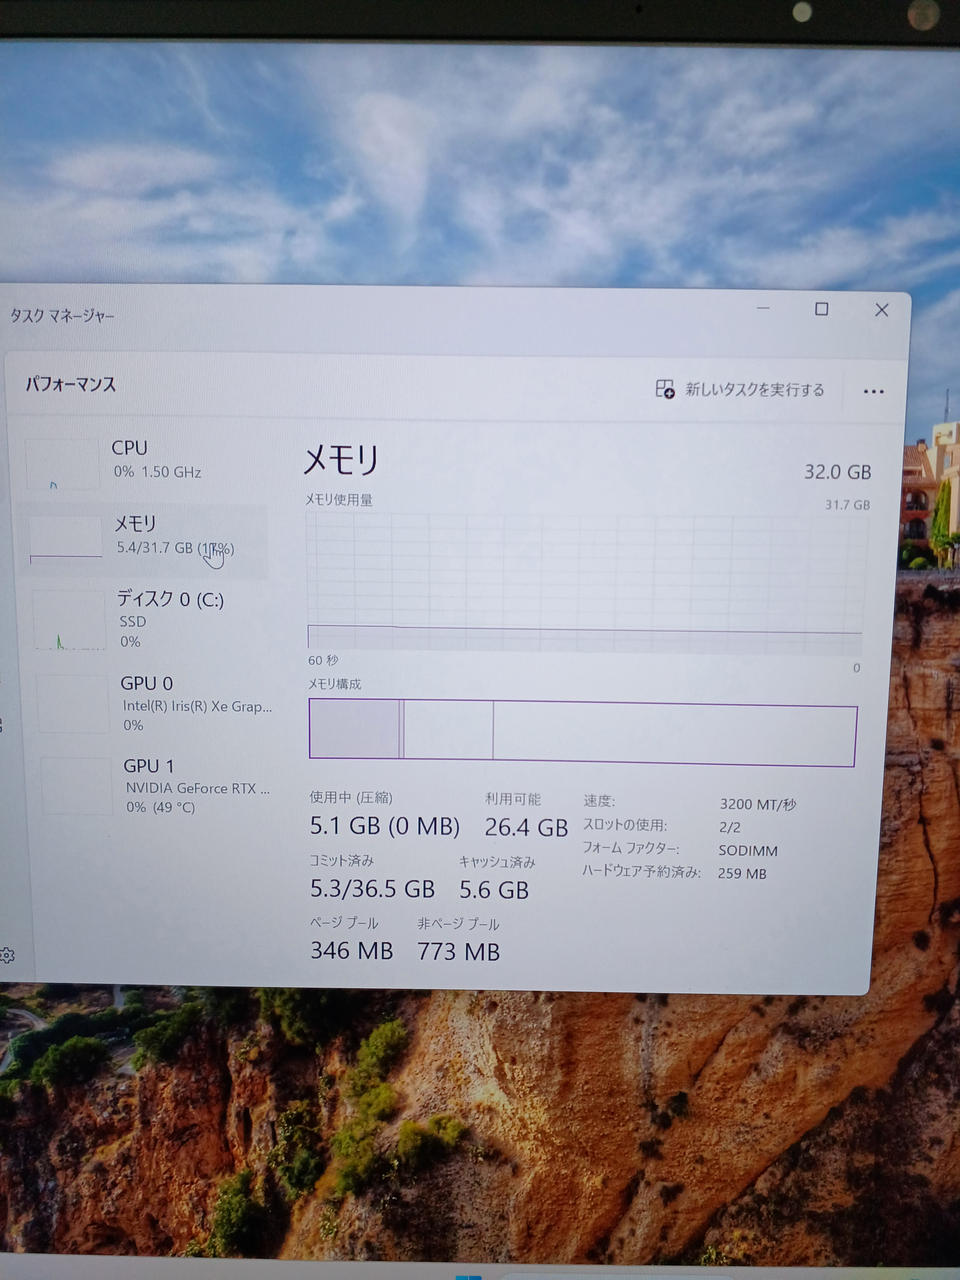Screen dimensions: 960x1280
Task: Click the GPU 1 mini graph thumbnail
Action: coord(77,786)
